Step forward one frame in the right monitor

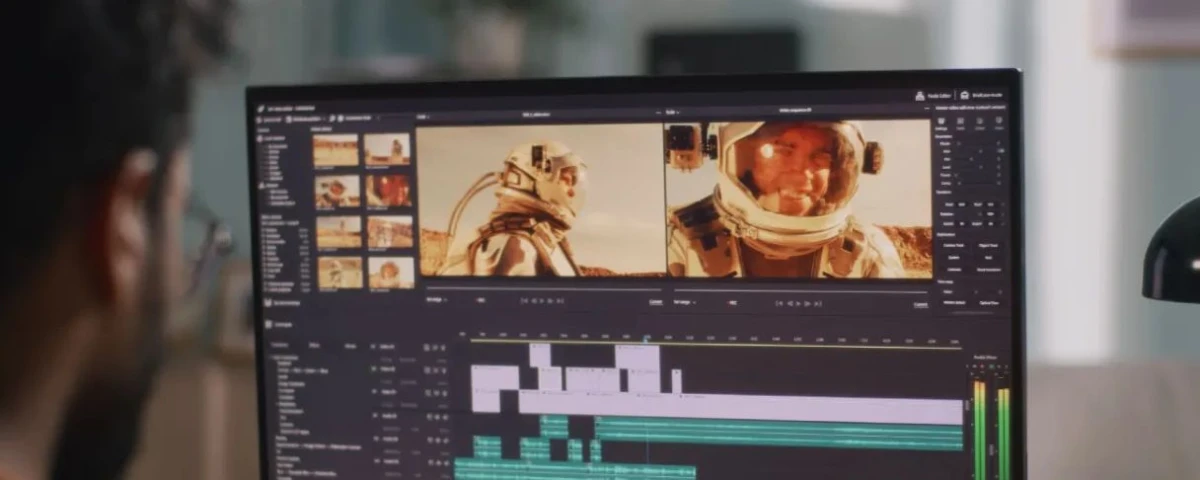808,303
